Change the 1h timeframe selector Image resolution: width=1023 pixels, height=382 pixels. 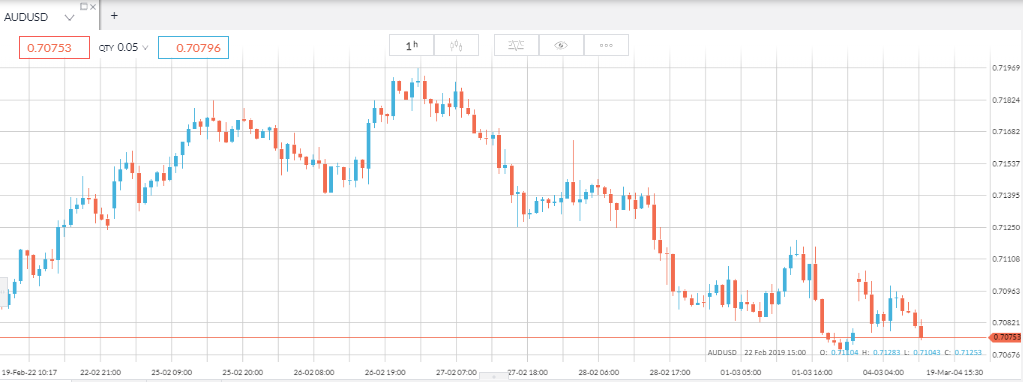click(x=412, y=45)
